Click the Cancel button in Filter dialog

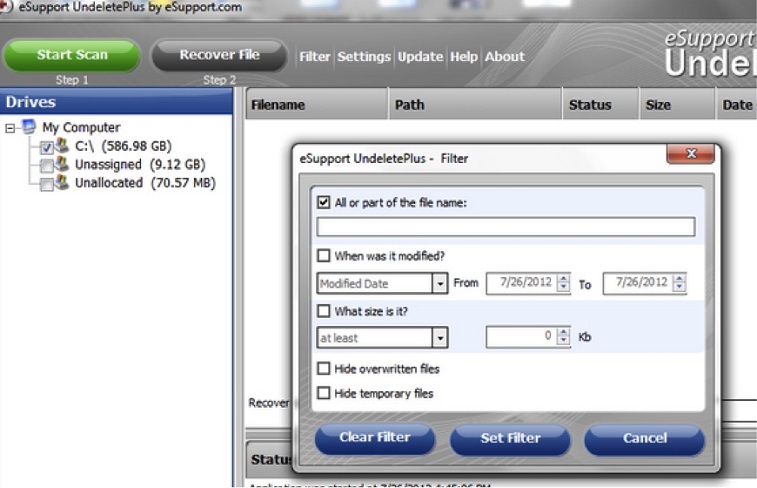click(645, 439)
